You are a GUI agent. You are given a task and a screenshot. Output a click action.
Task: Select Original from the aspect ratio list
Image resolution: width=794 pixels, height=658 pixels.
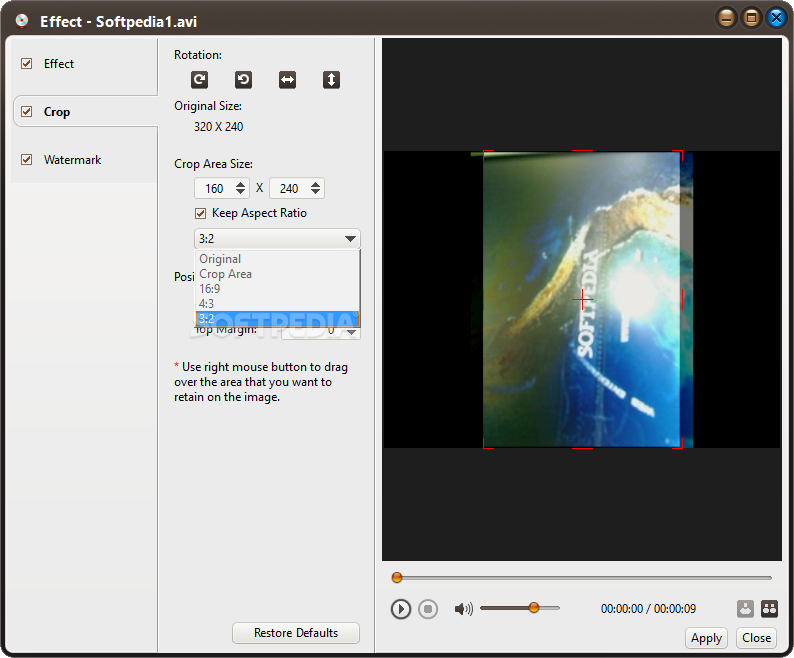click(x=277, y=259)
